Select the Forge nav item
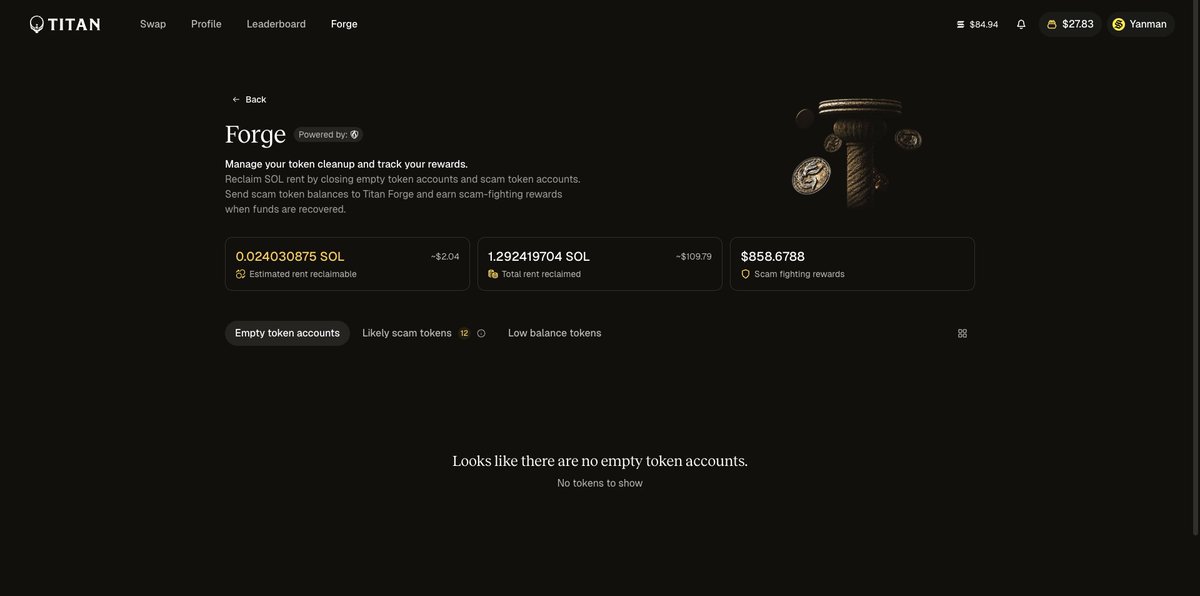This screenshot has width=1200, height=596. [344, 24]
